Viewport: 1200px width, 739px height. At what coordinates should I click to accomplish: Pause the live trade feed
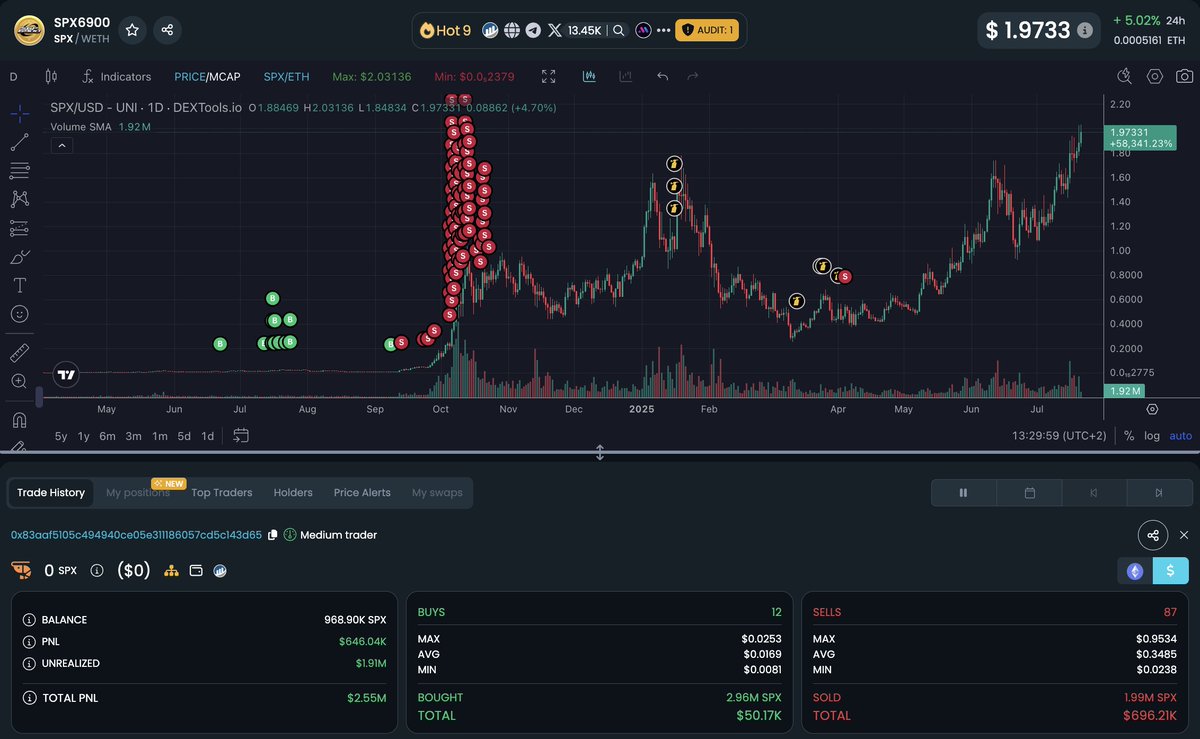964,493
